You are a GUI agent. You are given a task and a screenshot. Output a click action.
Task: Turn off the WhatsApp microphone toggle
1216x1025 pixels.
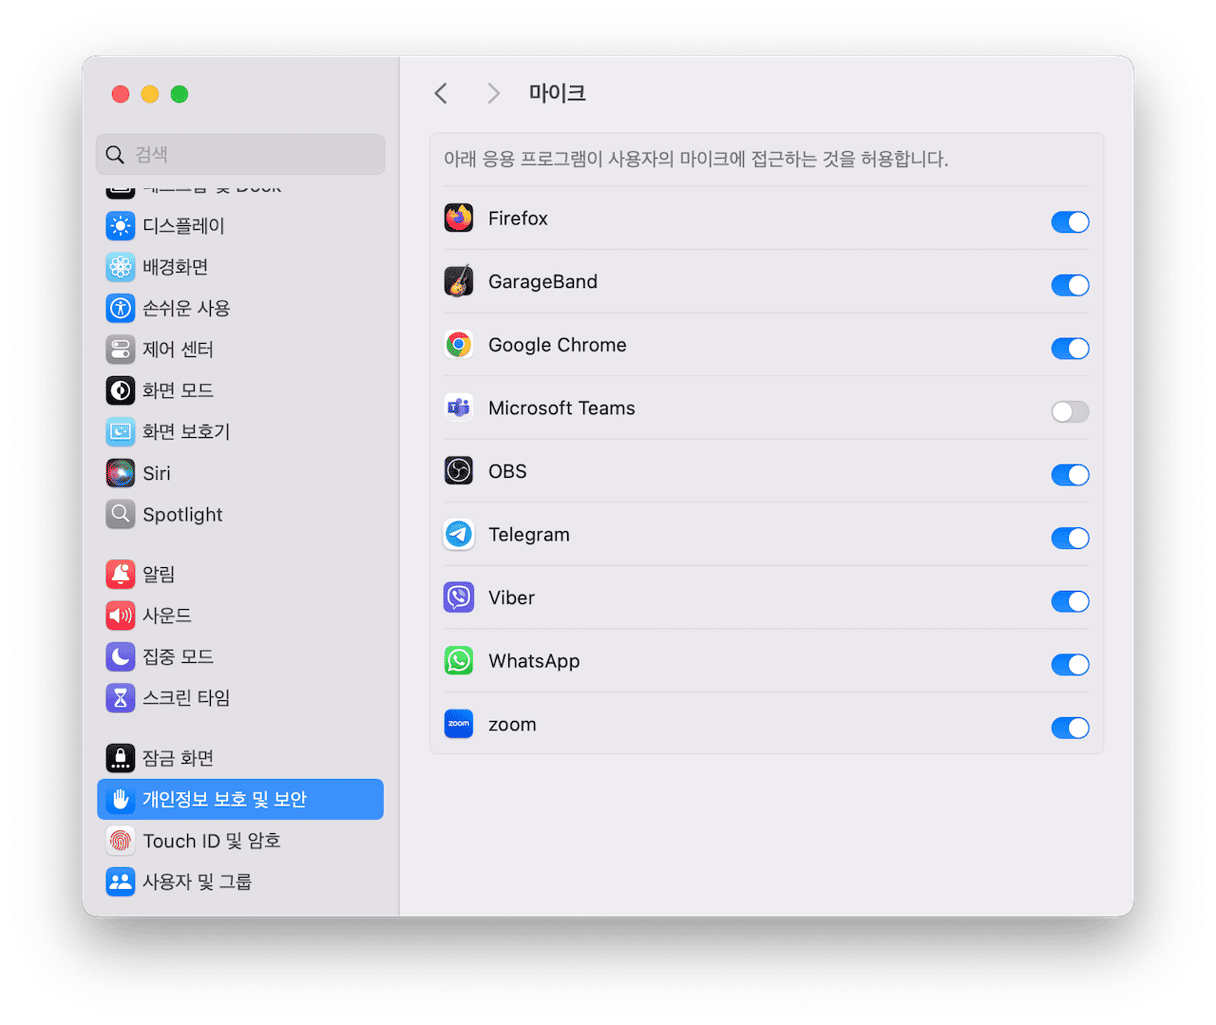(1069, 665)
